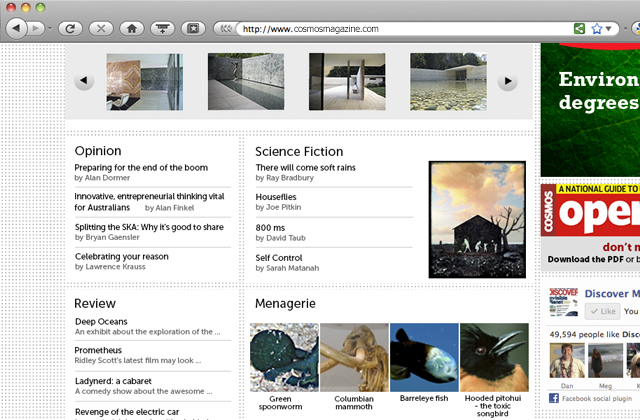Click author name 'by Bryan Gaensler'
The height and width of the screenshot is (420, 640).
pos(107,238)
